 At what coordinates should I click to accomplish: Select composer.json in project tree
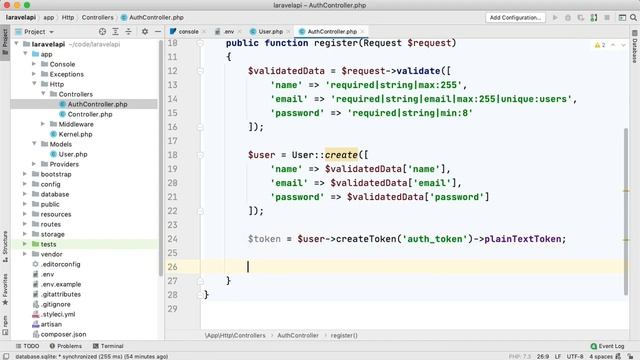[x=63, y=334]
